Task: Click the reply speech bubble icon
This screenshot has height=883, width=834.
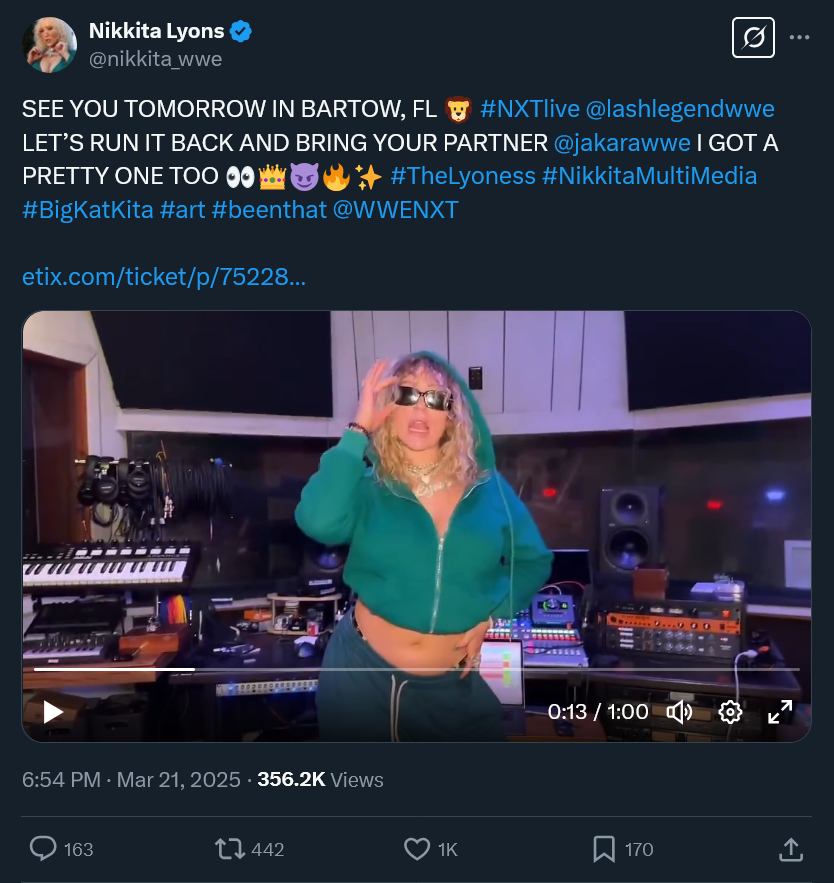Action: pyautogui.click(x=43, y=849)
